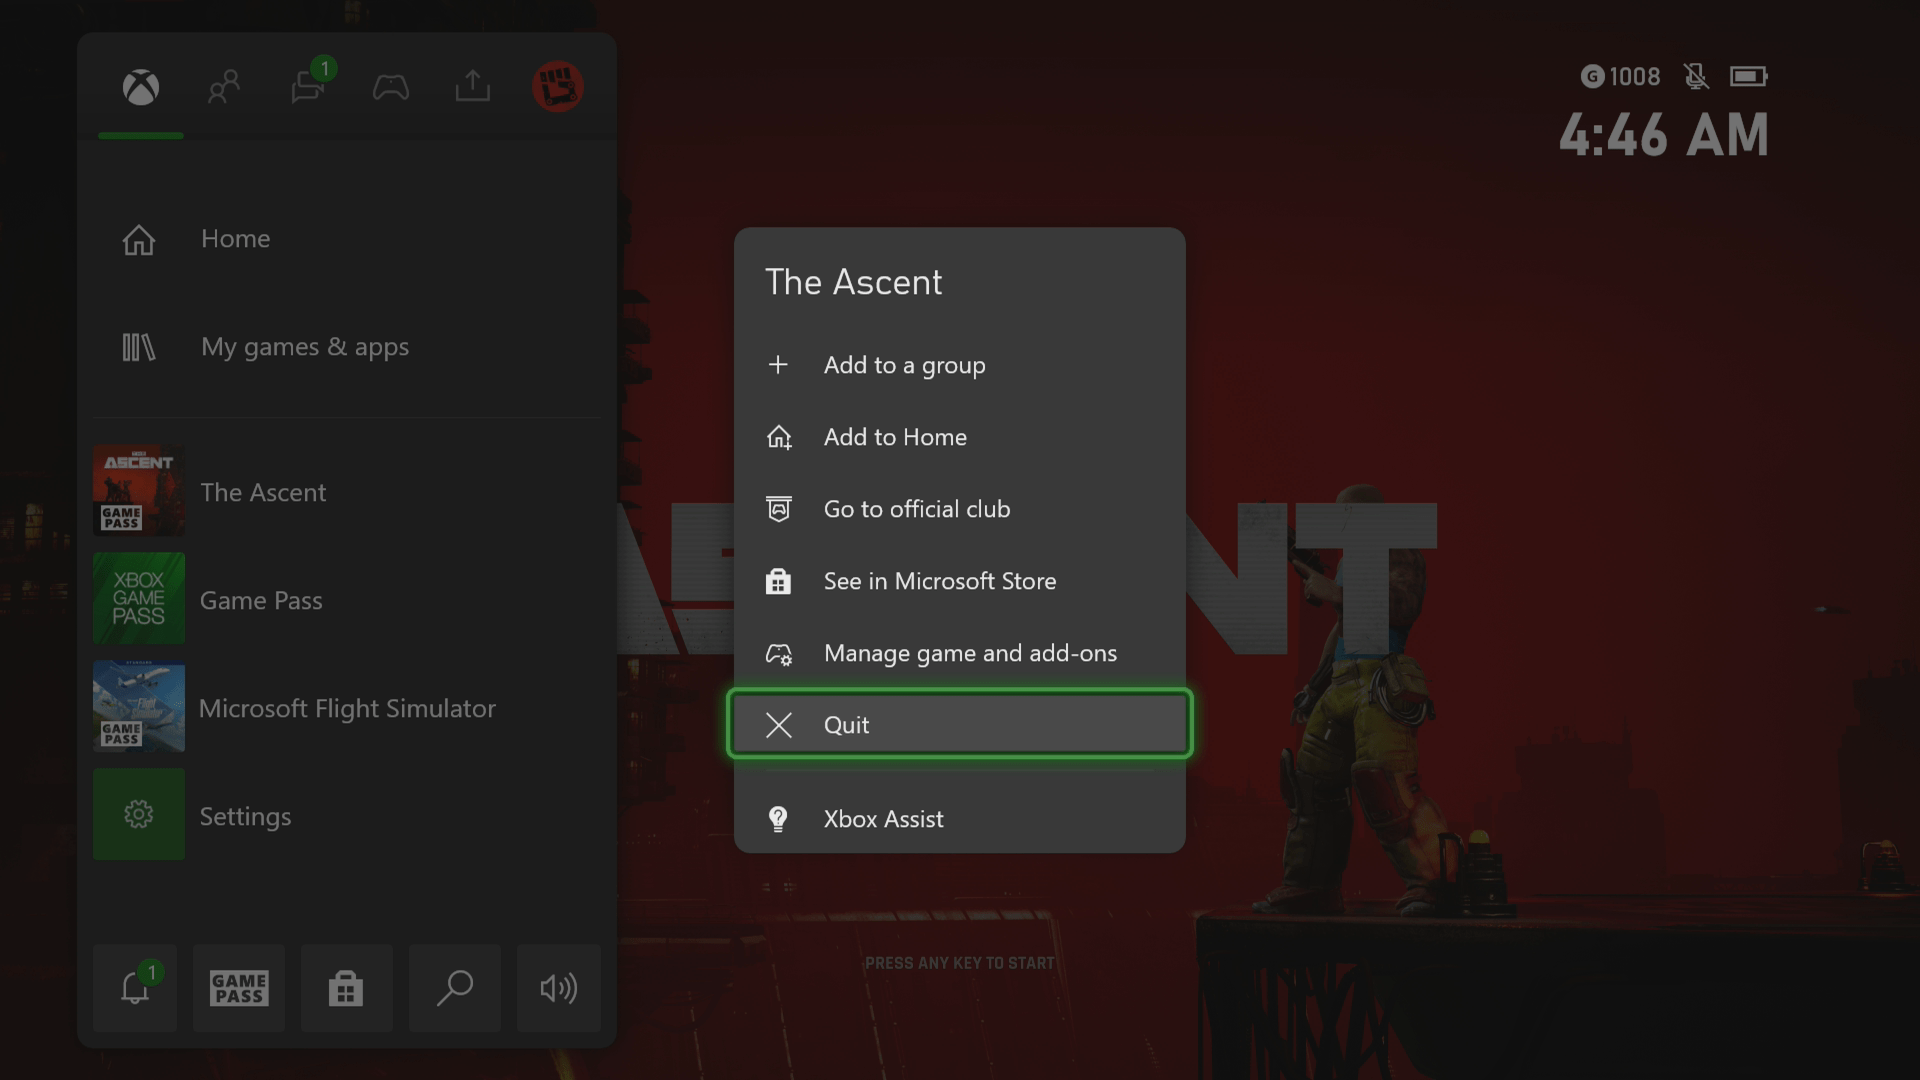The image size is (1920, 1080).
Task: Open Settings from the sidebar
Action: click(245, 815)
